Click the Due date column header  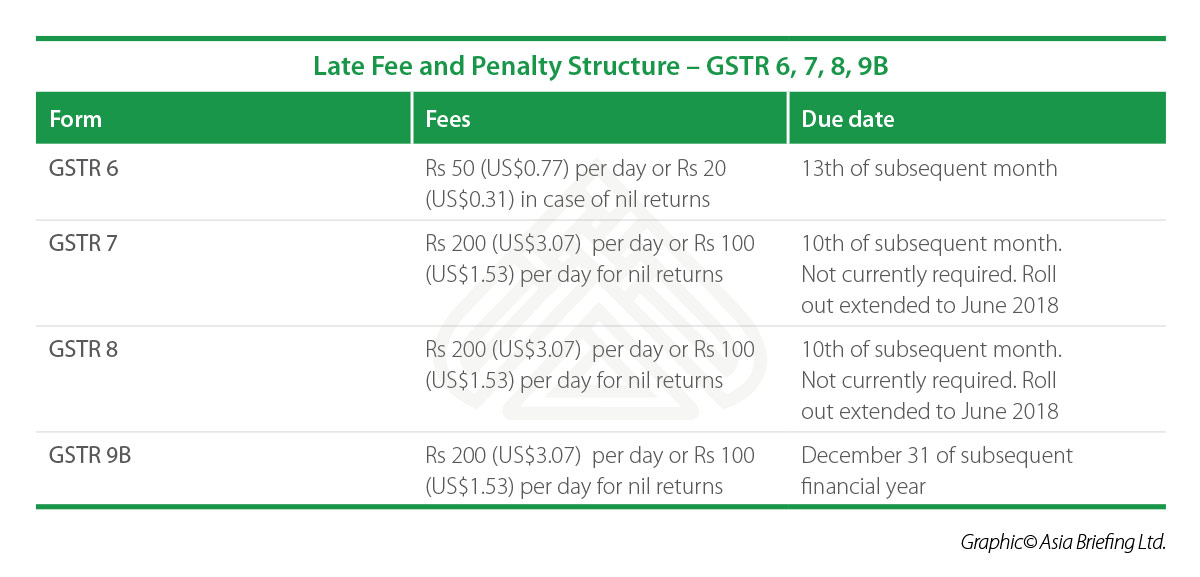(x=847, y=119)
